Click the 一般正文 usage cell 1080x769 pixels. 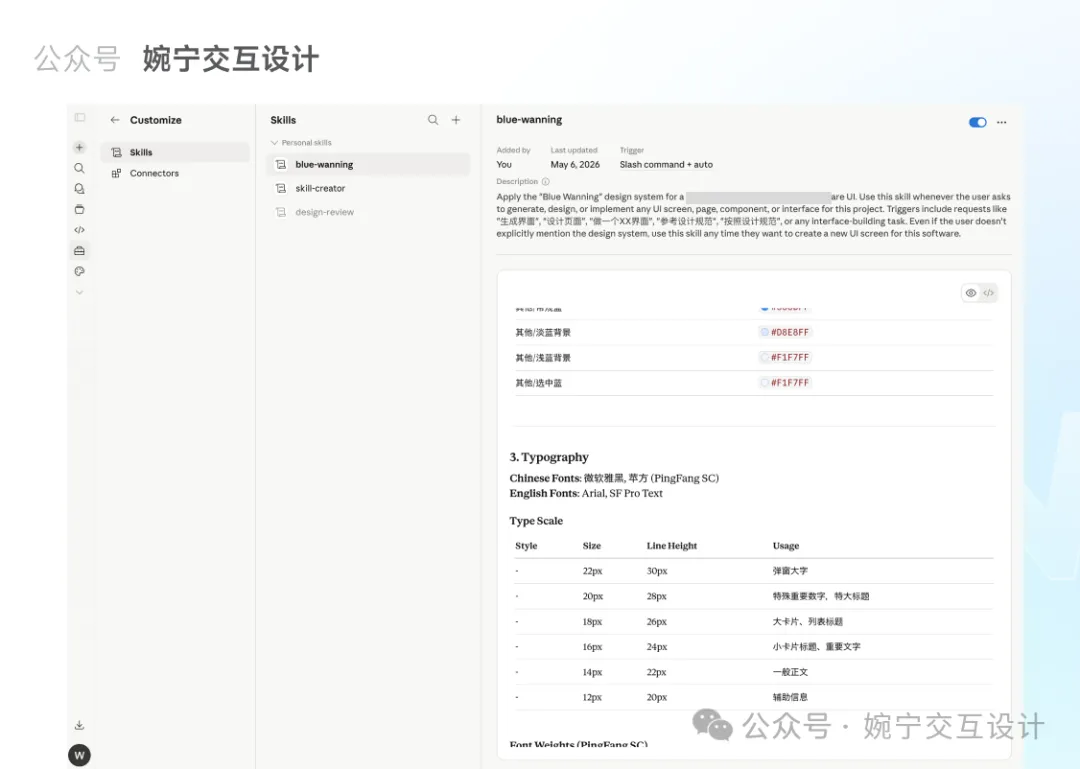click(x=790, y=672)
